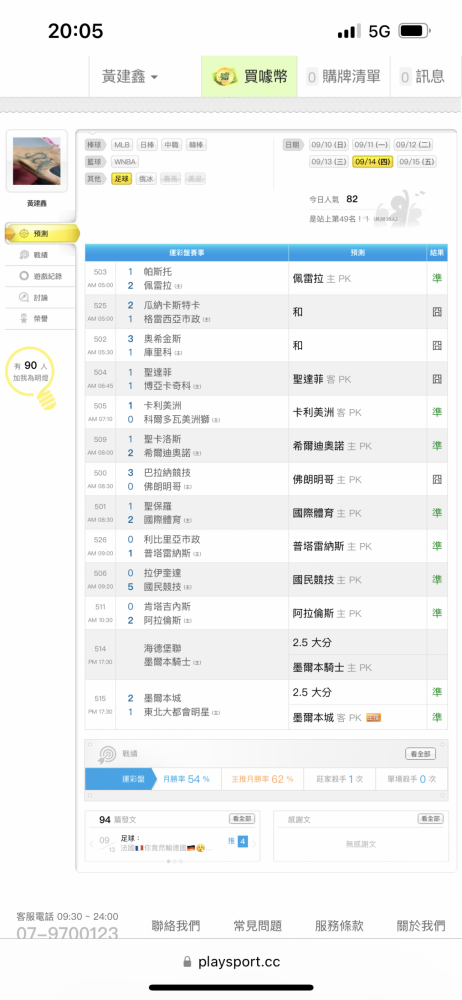The width and height of the screenshot is (462, 1000).
Task: Click 看全部 in the 戰績 section
Action: coord(421,754)
